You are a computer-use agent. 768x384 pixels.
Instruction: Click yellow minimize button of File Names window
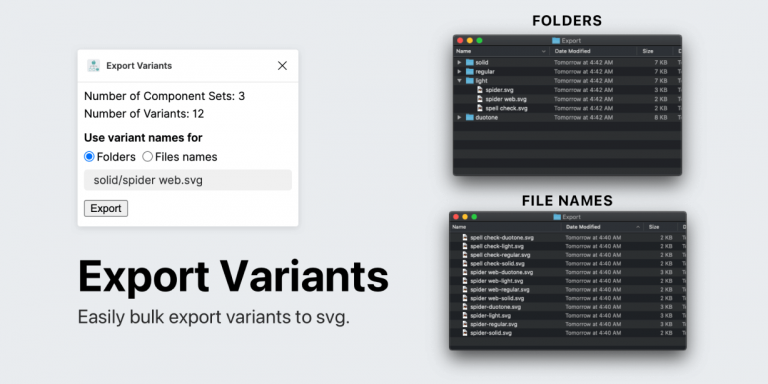(465, 217)
